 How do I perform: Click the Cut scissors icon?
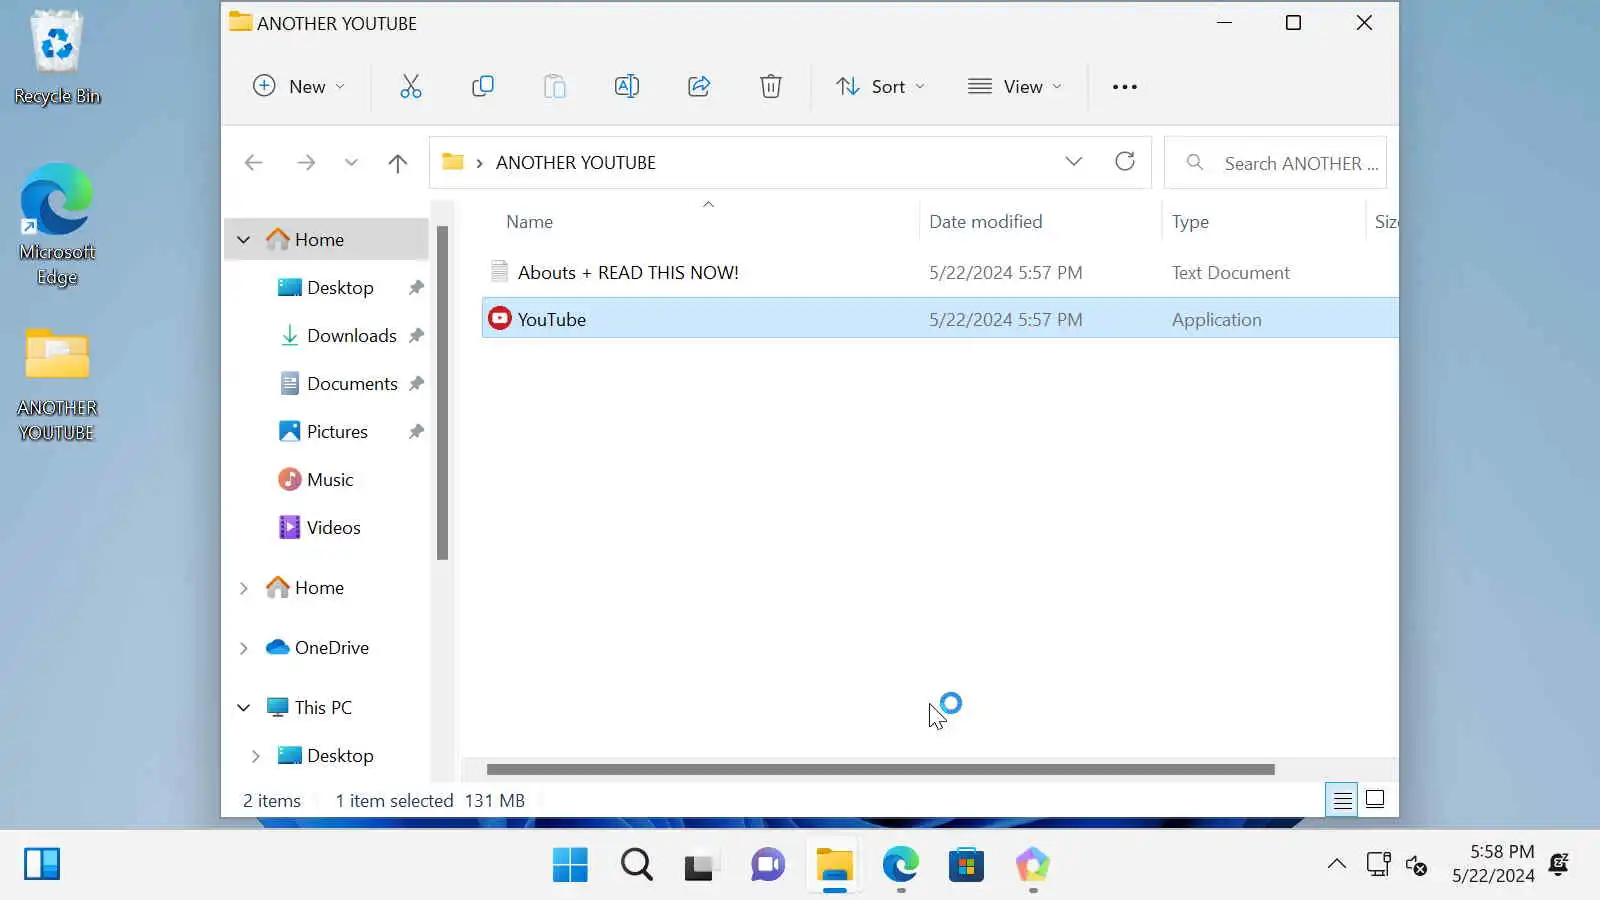click(410, 86)
